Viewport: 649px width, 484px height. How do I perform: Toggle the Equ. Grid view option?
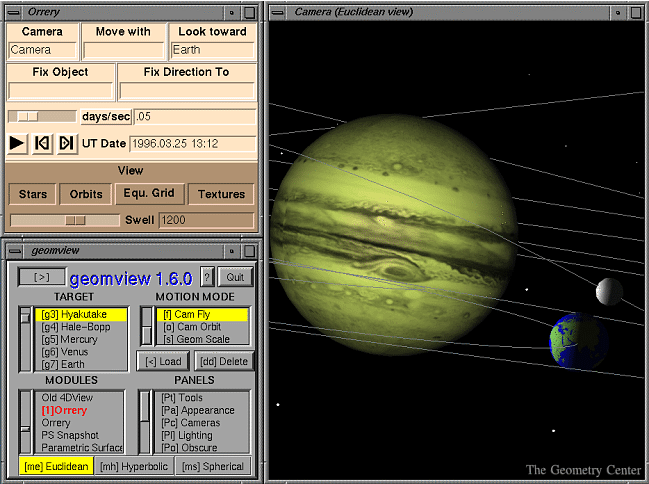[x=147, y=193]
